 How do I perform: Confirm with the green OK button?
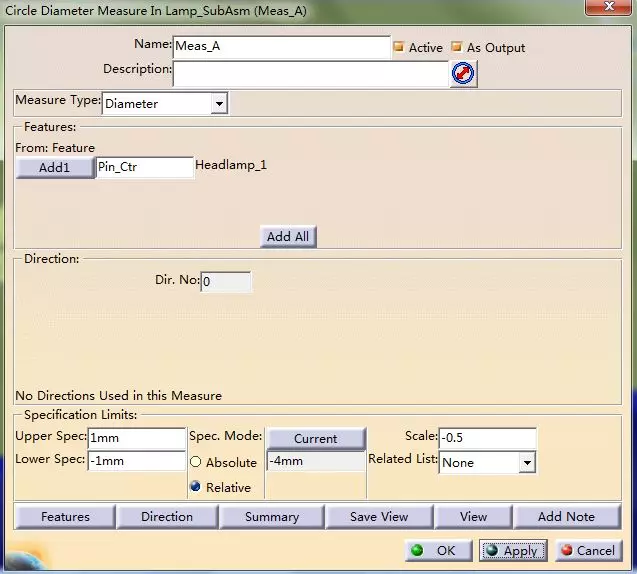click(x=438, y=550)
